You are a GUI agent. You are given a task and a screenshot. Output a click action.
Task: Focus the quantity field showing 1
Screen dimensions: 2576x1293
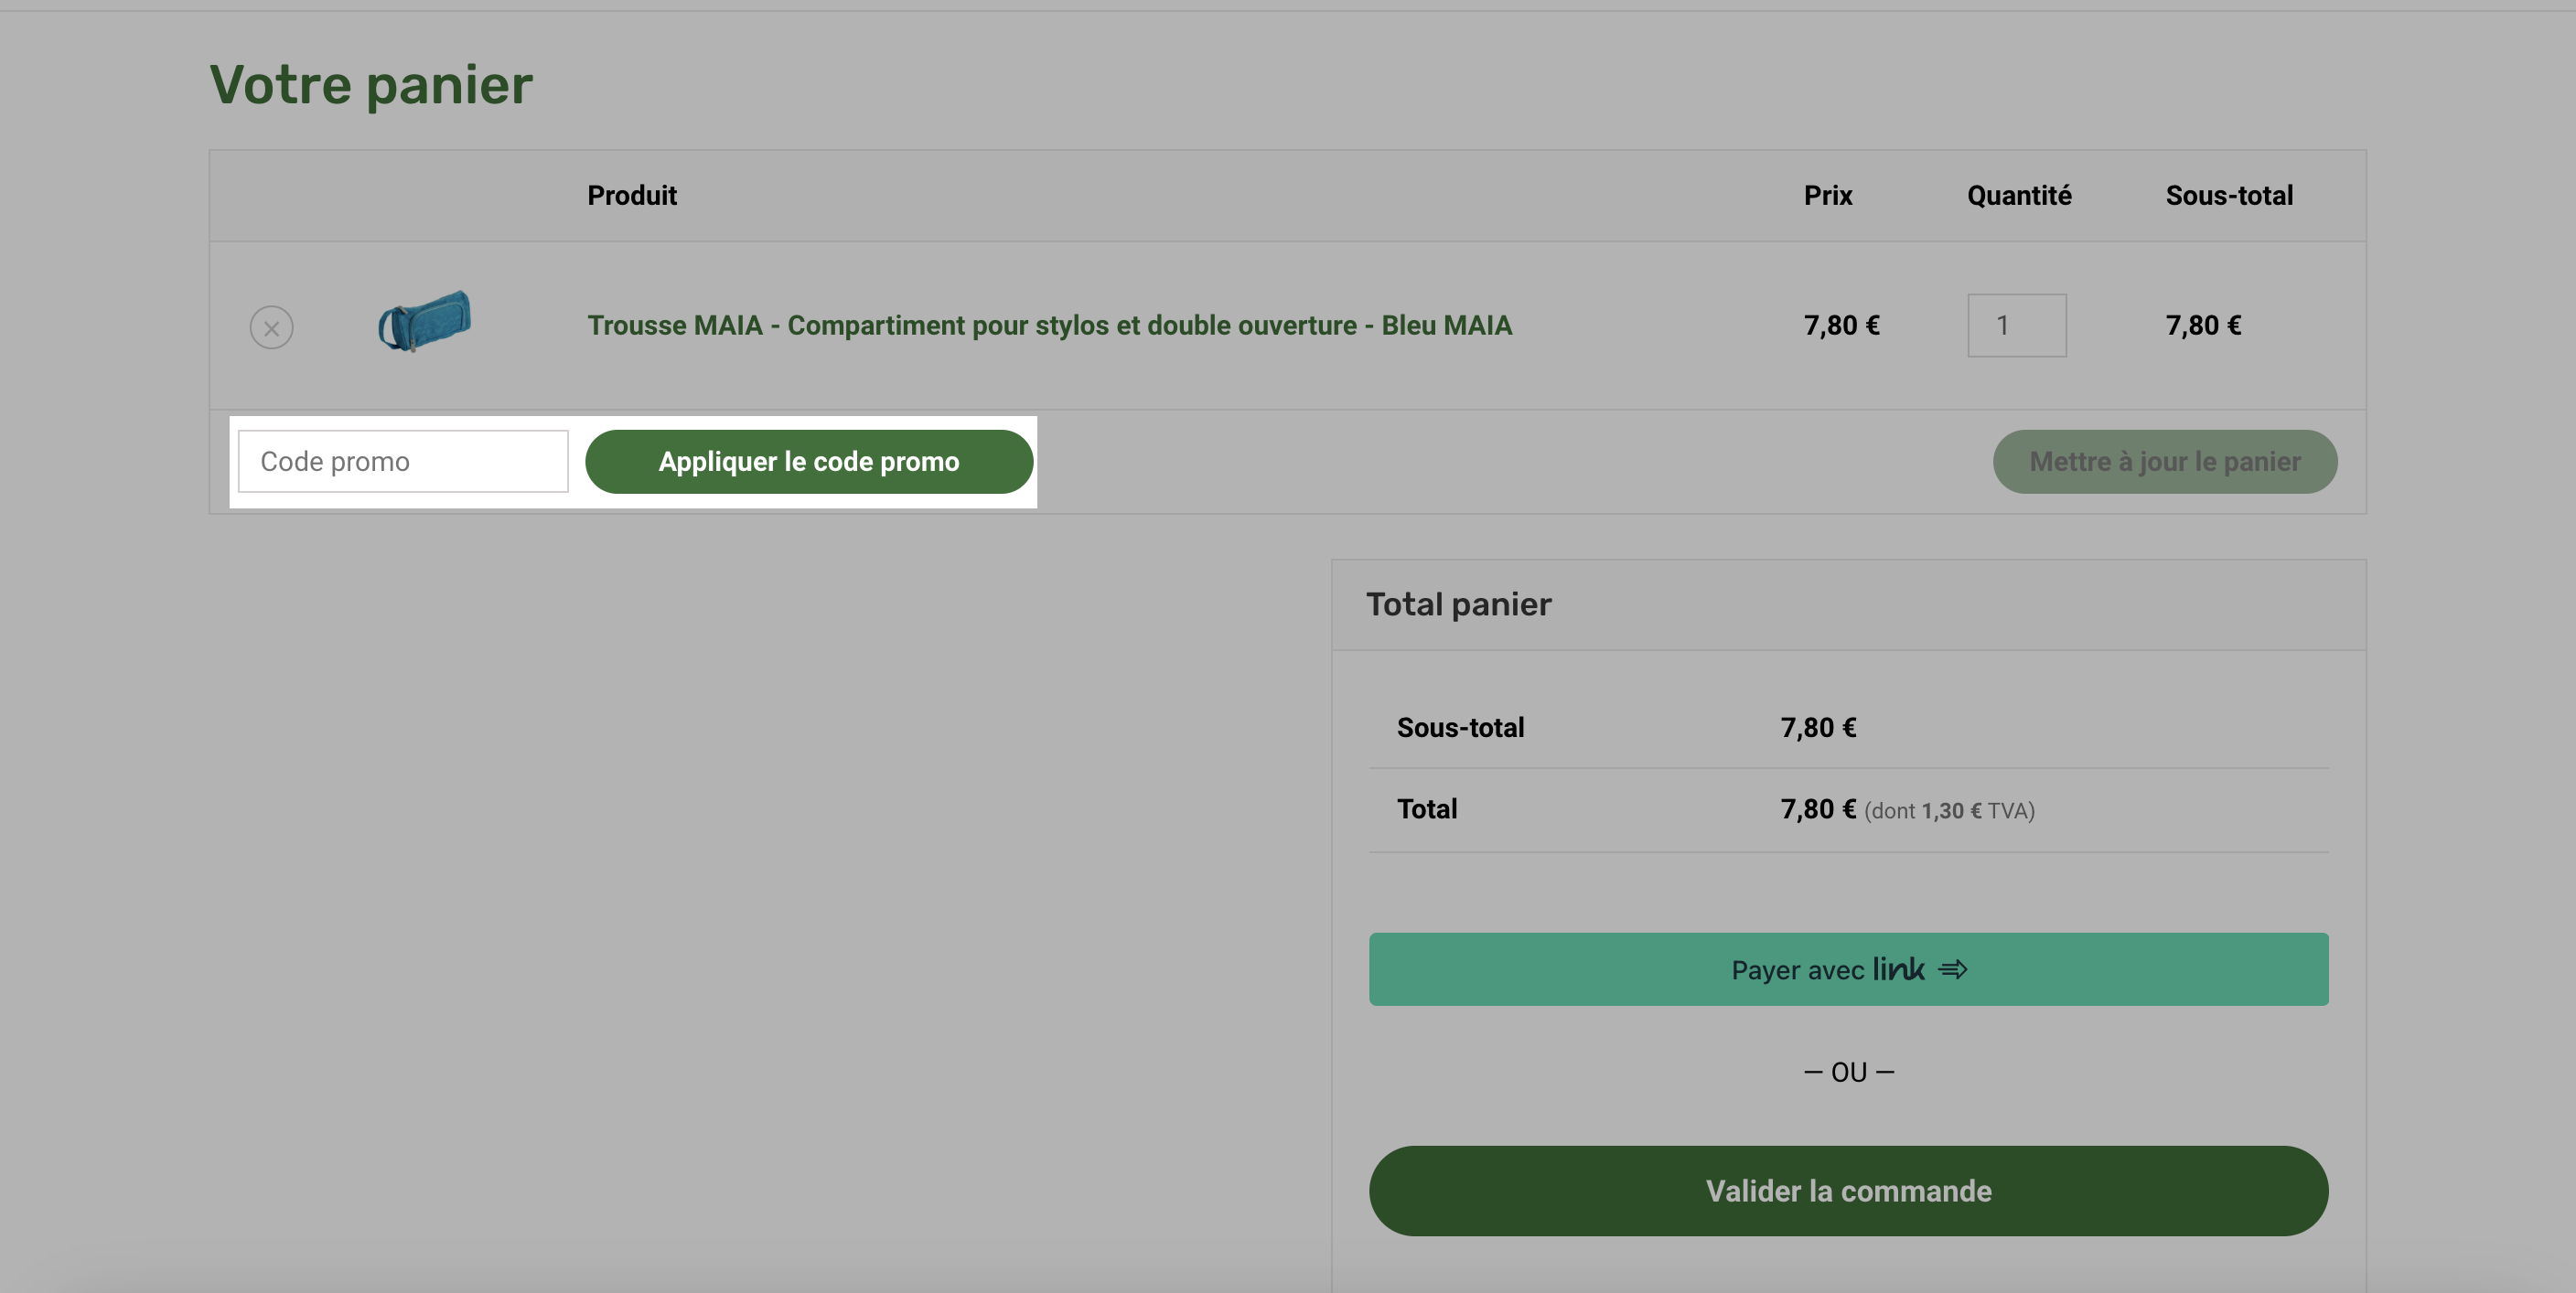[2016, 325]
